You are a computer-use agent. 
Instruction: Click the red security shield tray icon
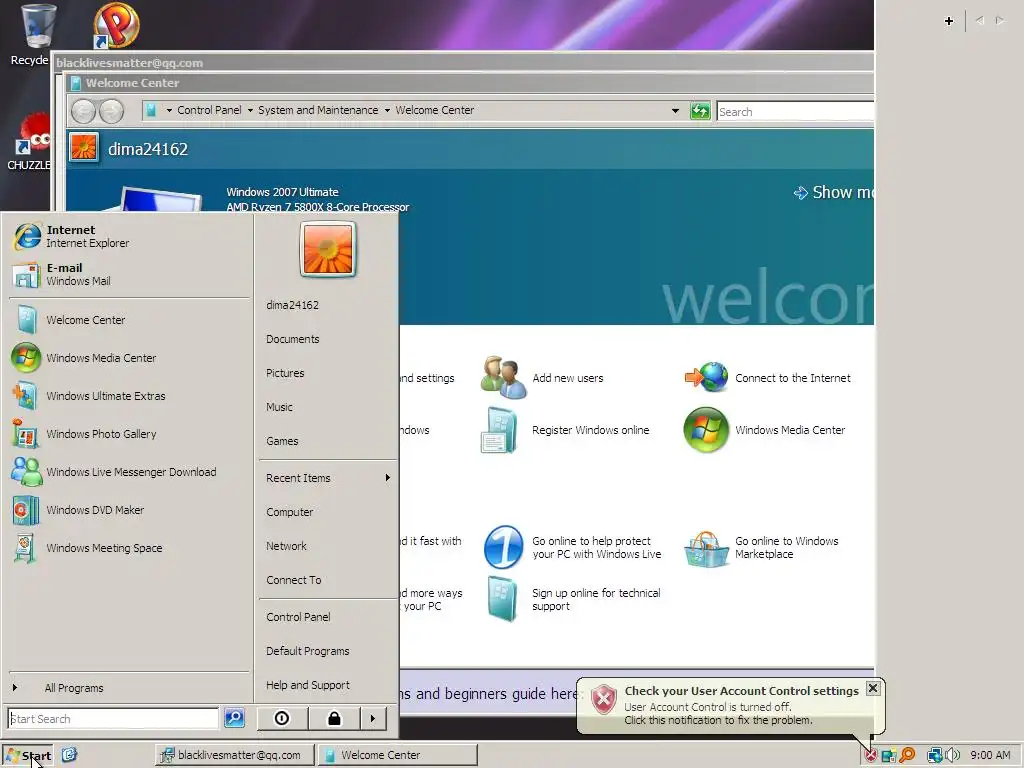pyautogui.click(x=871, y=756)
